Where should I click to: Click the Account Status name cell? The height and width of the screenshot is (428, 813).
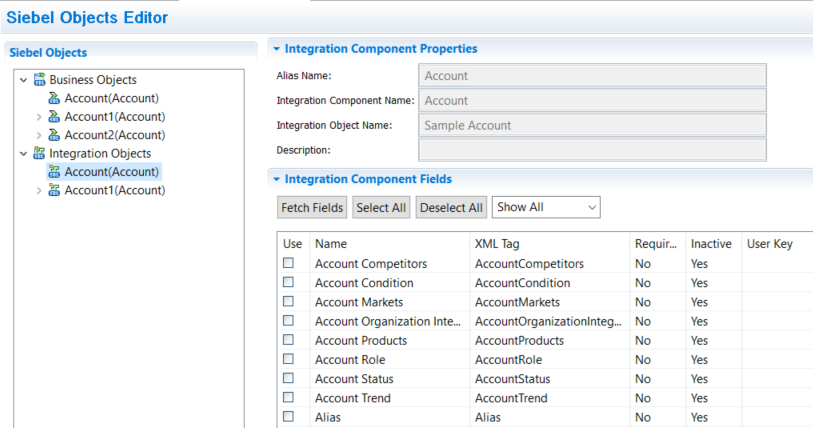[354, 379]
